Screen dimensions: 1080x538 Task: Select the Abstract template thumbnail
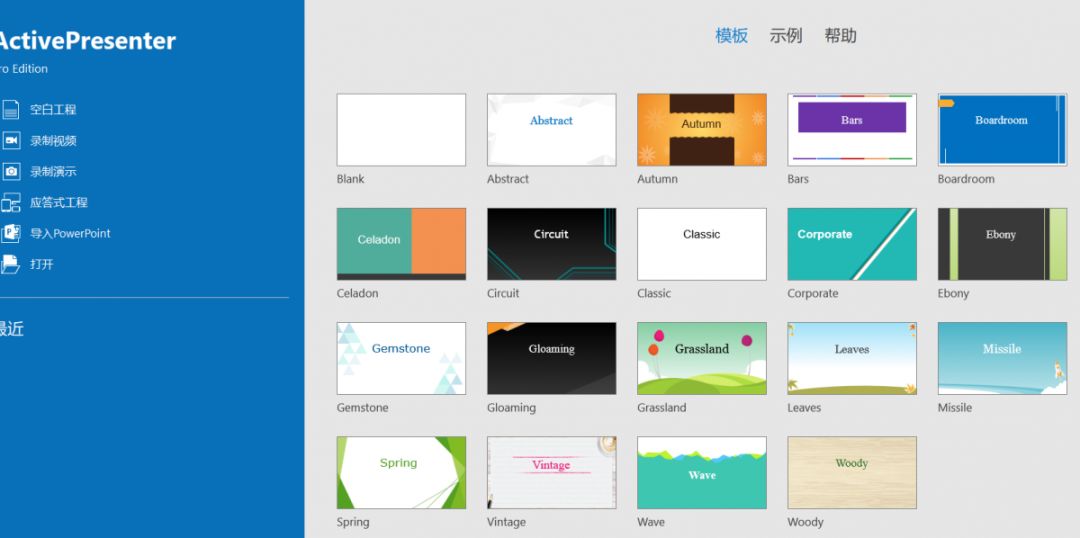pyautogui.click(x=551, y=130)
